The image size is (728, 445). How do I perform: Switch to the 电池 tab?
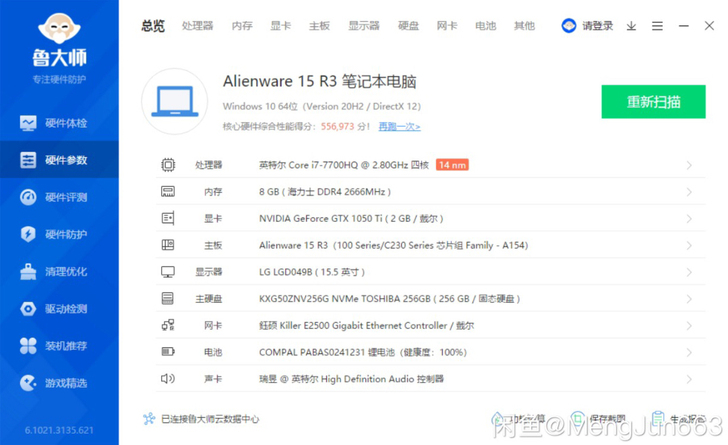(485, 26)
